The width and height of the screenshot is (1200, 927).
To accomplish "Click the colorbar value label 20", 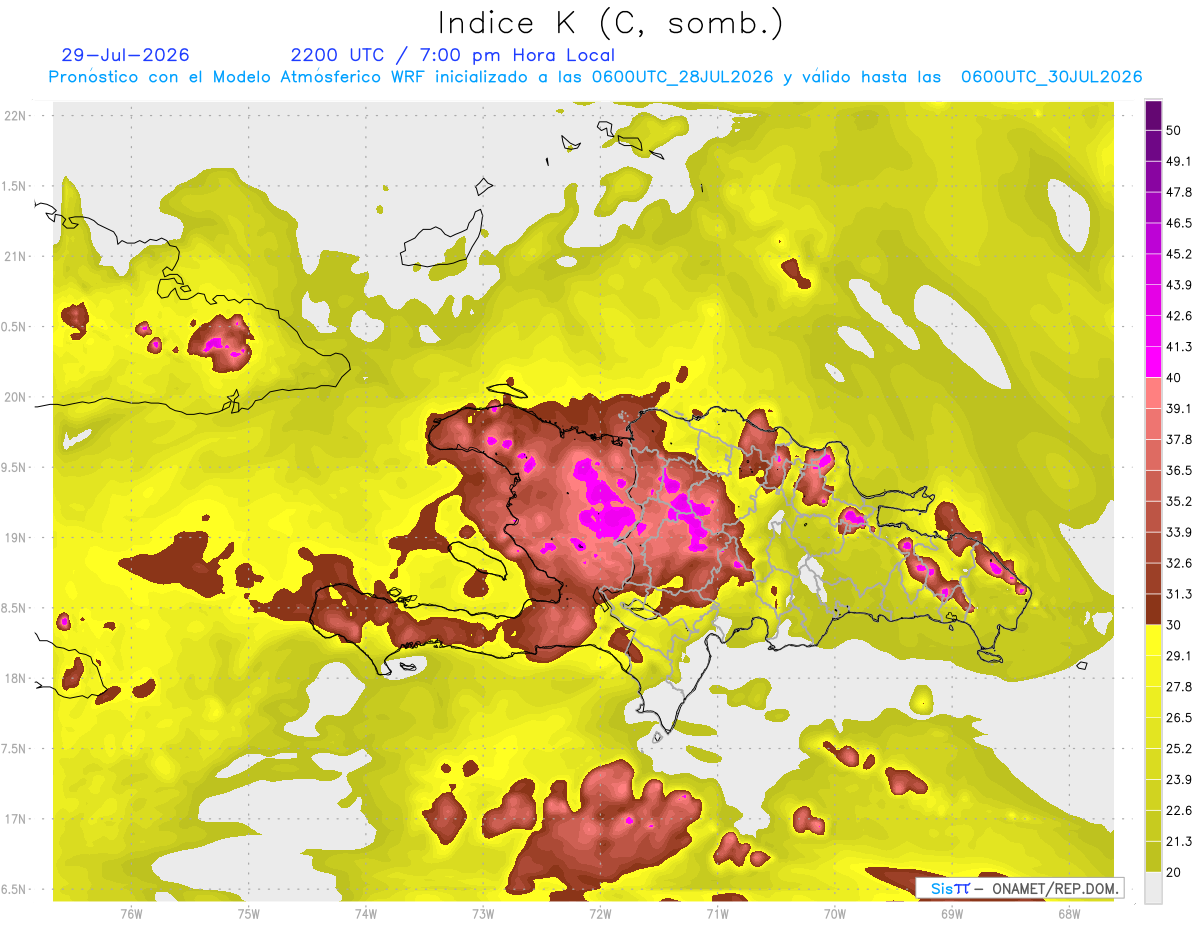I will tap(1175, 872).
